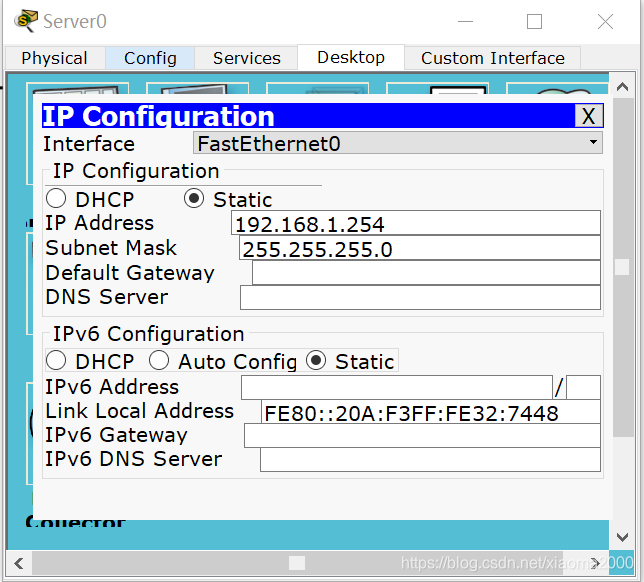Select IPv6 DHCP radio button
Image resolution: width=644 pixels, height=582 pixels.
tap(56, 361)
